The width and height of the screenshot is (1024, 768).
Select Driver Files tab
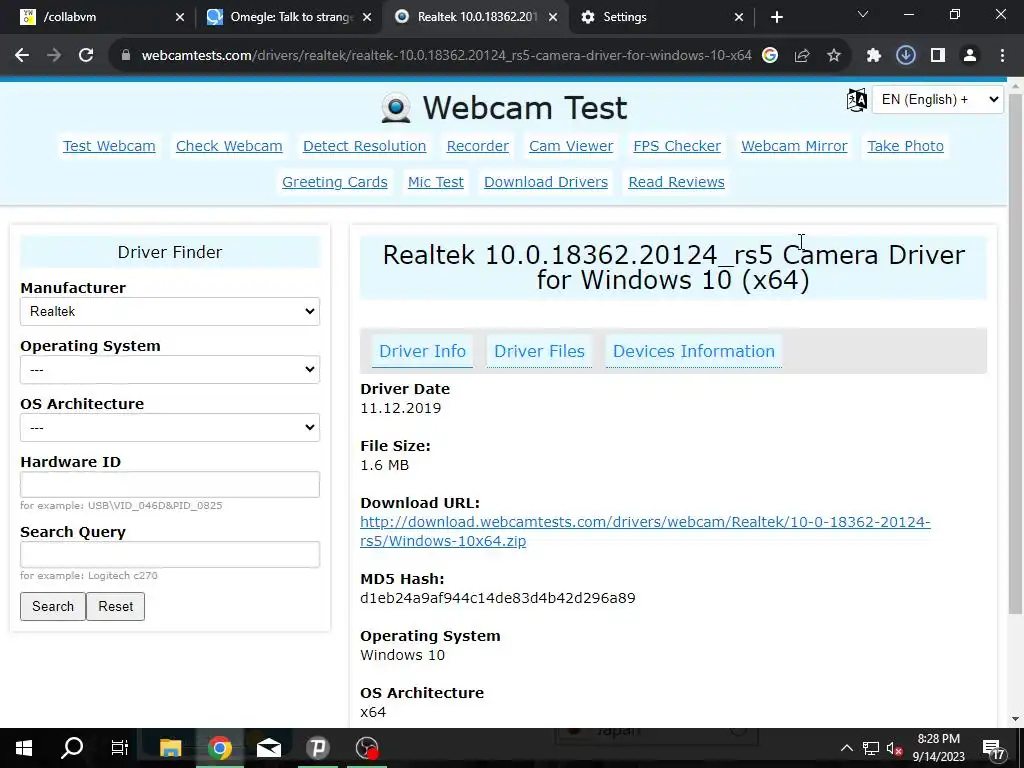[539, 351]
